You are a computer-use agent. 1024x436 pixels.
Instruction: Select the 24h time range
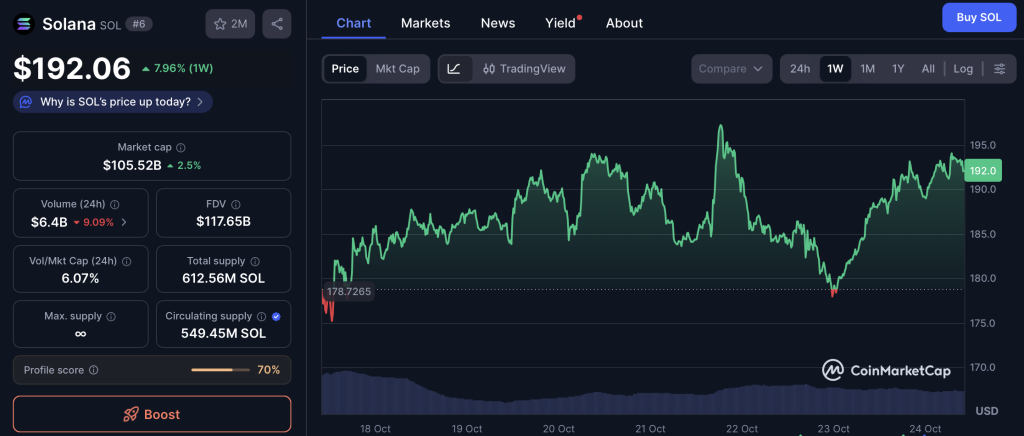point(800,69)
